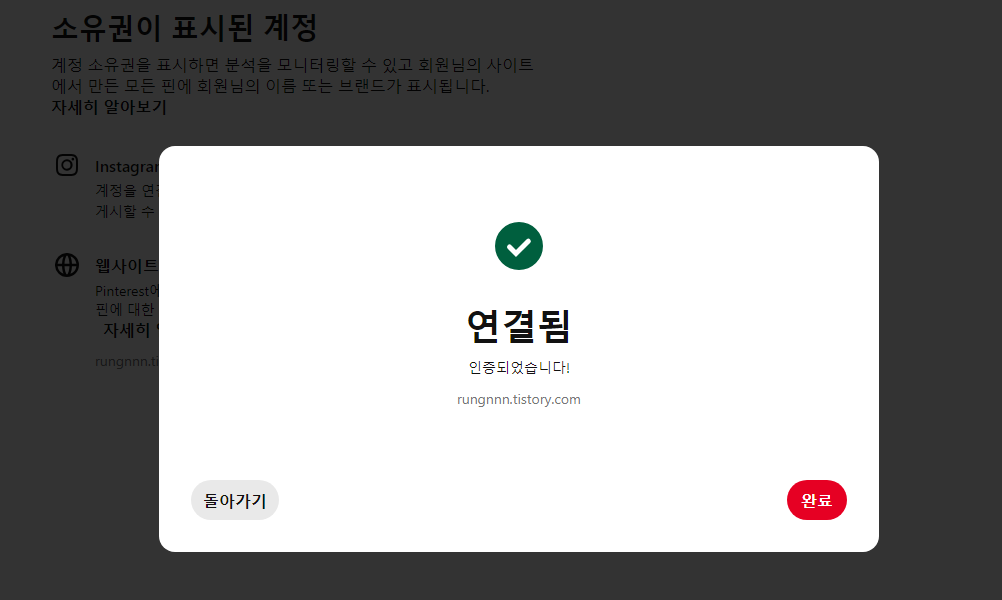Click the website globe icon in the background page
The image size is (1002, 600).
[67, 265]
